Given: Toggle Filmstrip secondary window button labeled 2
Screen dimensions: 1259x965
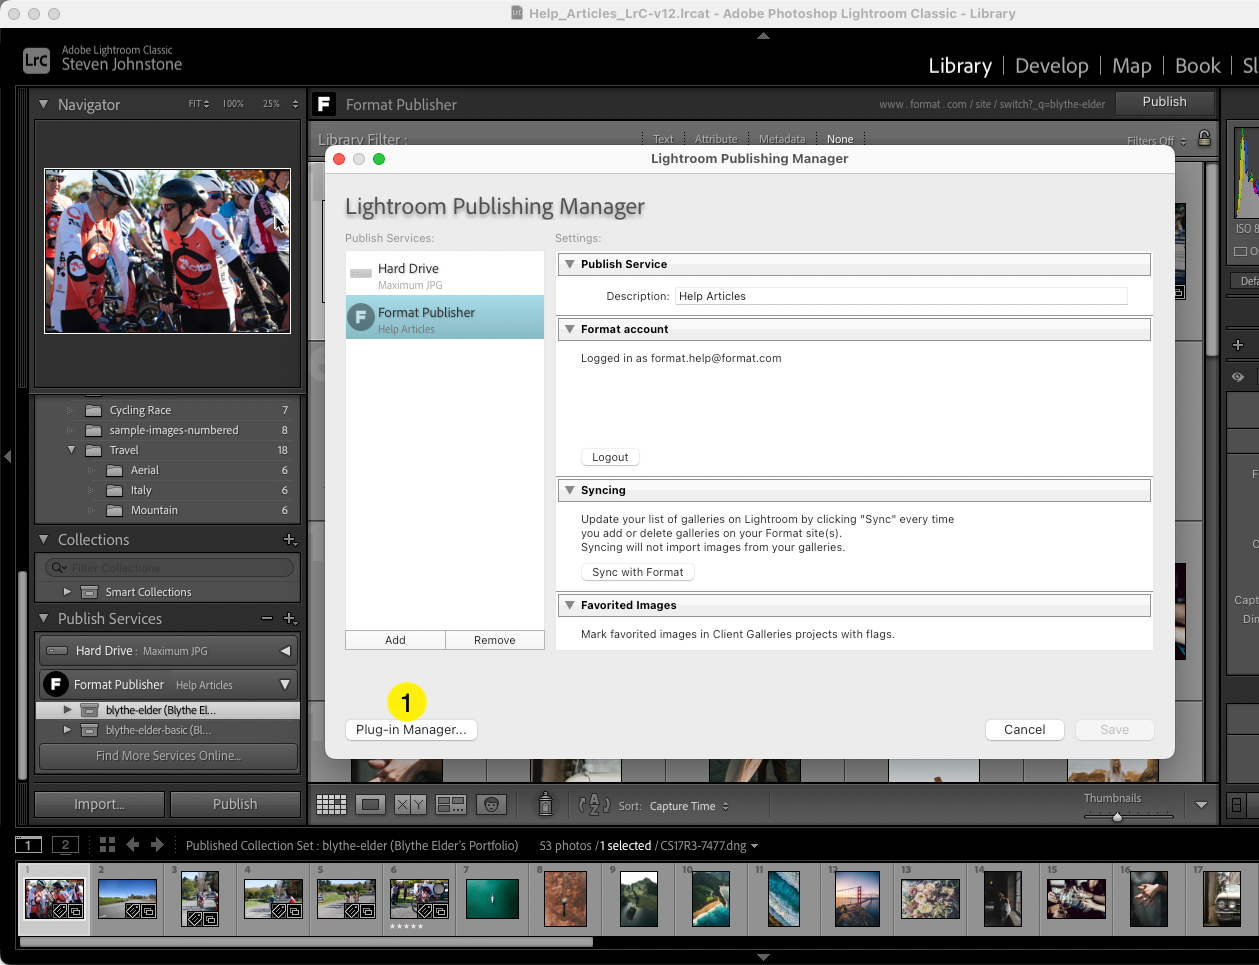Looking at the screenshot, I should (x=65, y=845).
